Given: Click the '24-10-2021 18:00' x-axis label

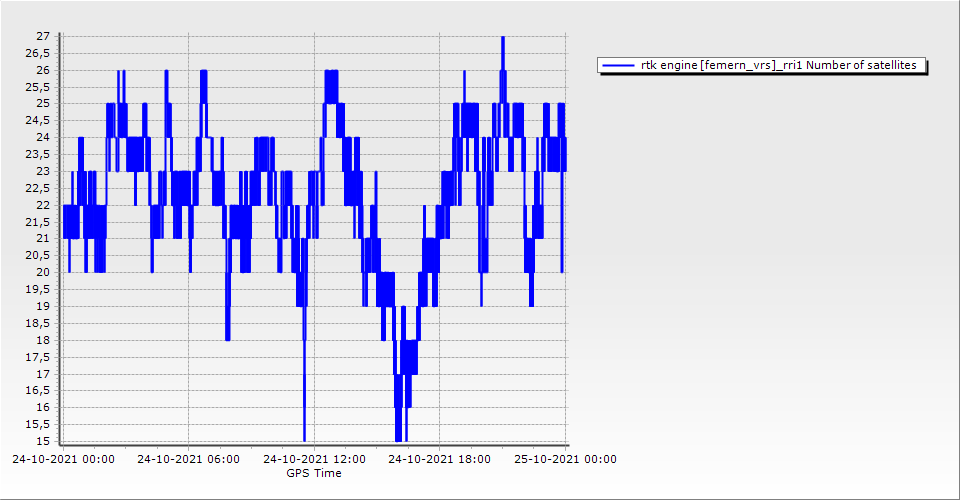Looking at the screenshot, I should [439, 460].
